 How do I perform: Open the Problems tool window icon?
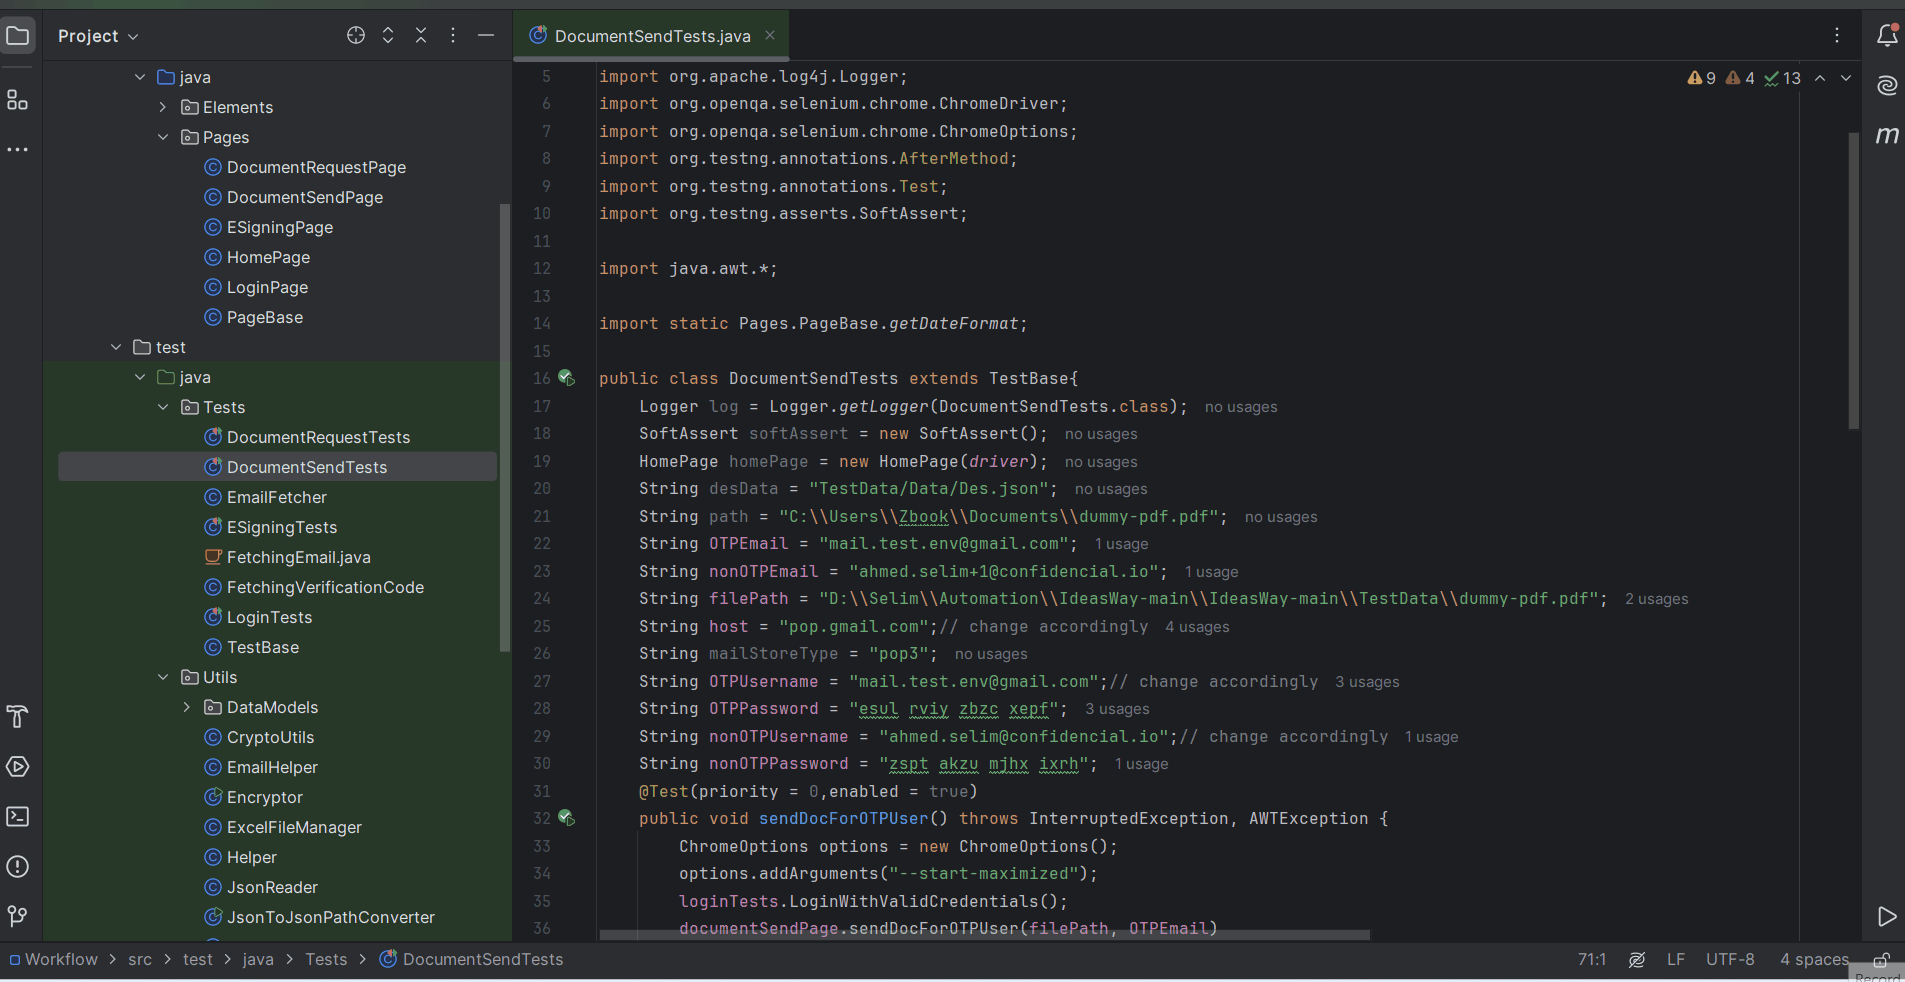[x=17, y=867]
